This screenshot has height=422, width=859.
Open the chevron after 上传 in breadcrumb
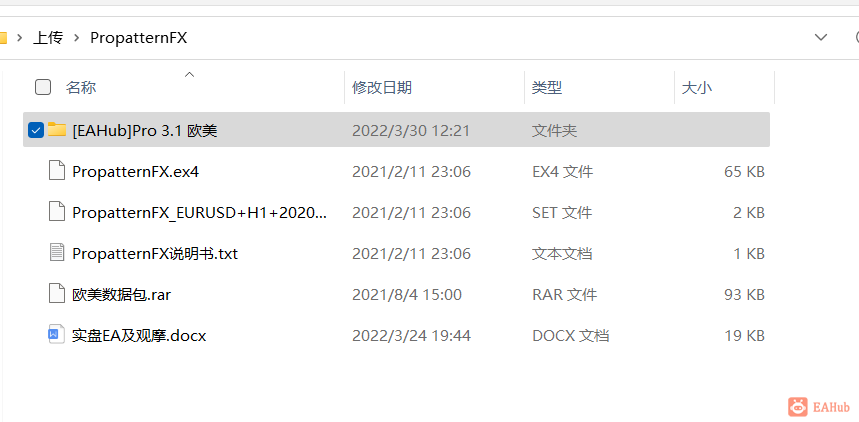[77, 38]
